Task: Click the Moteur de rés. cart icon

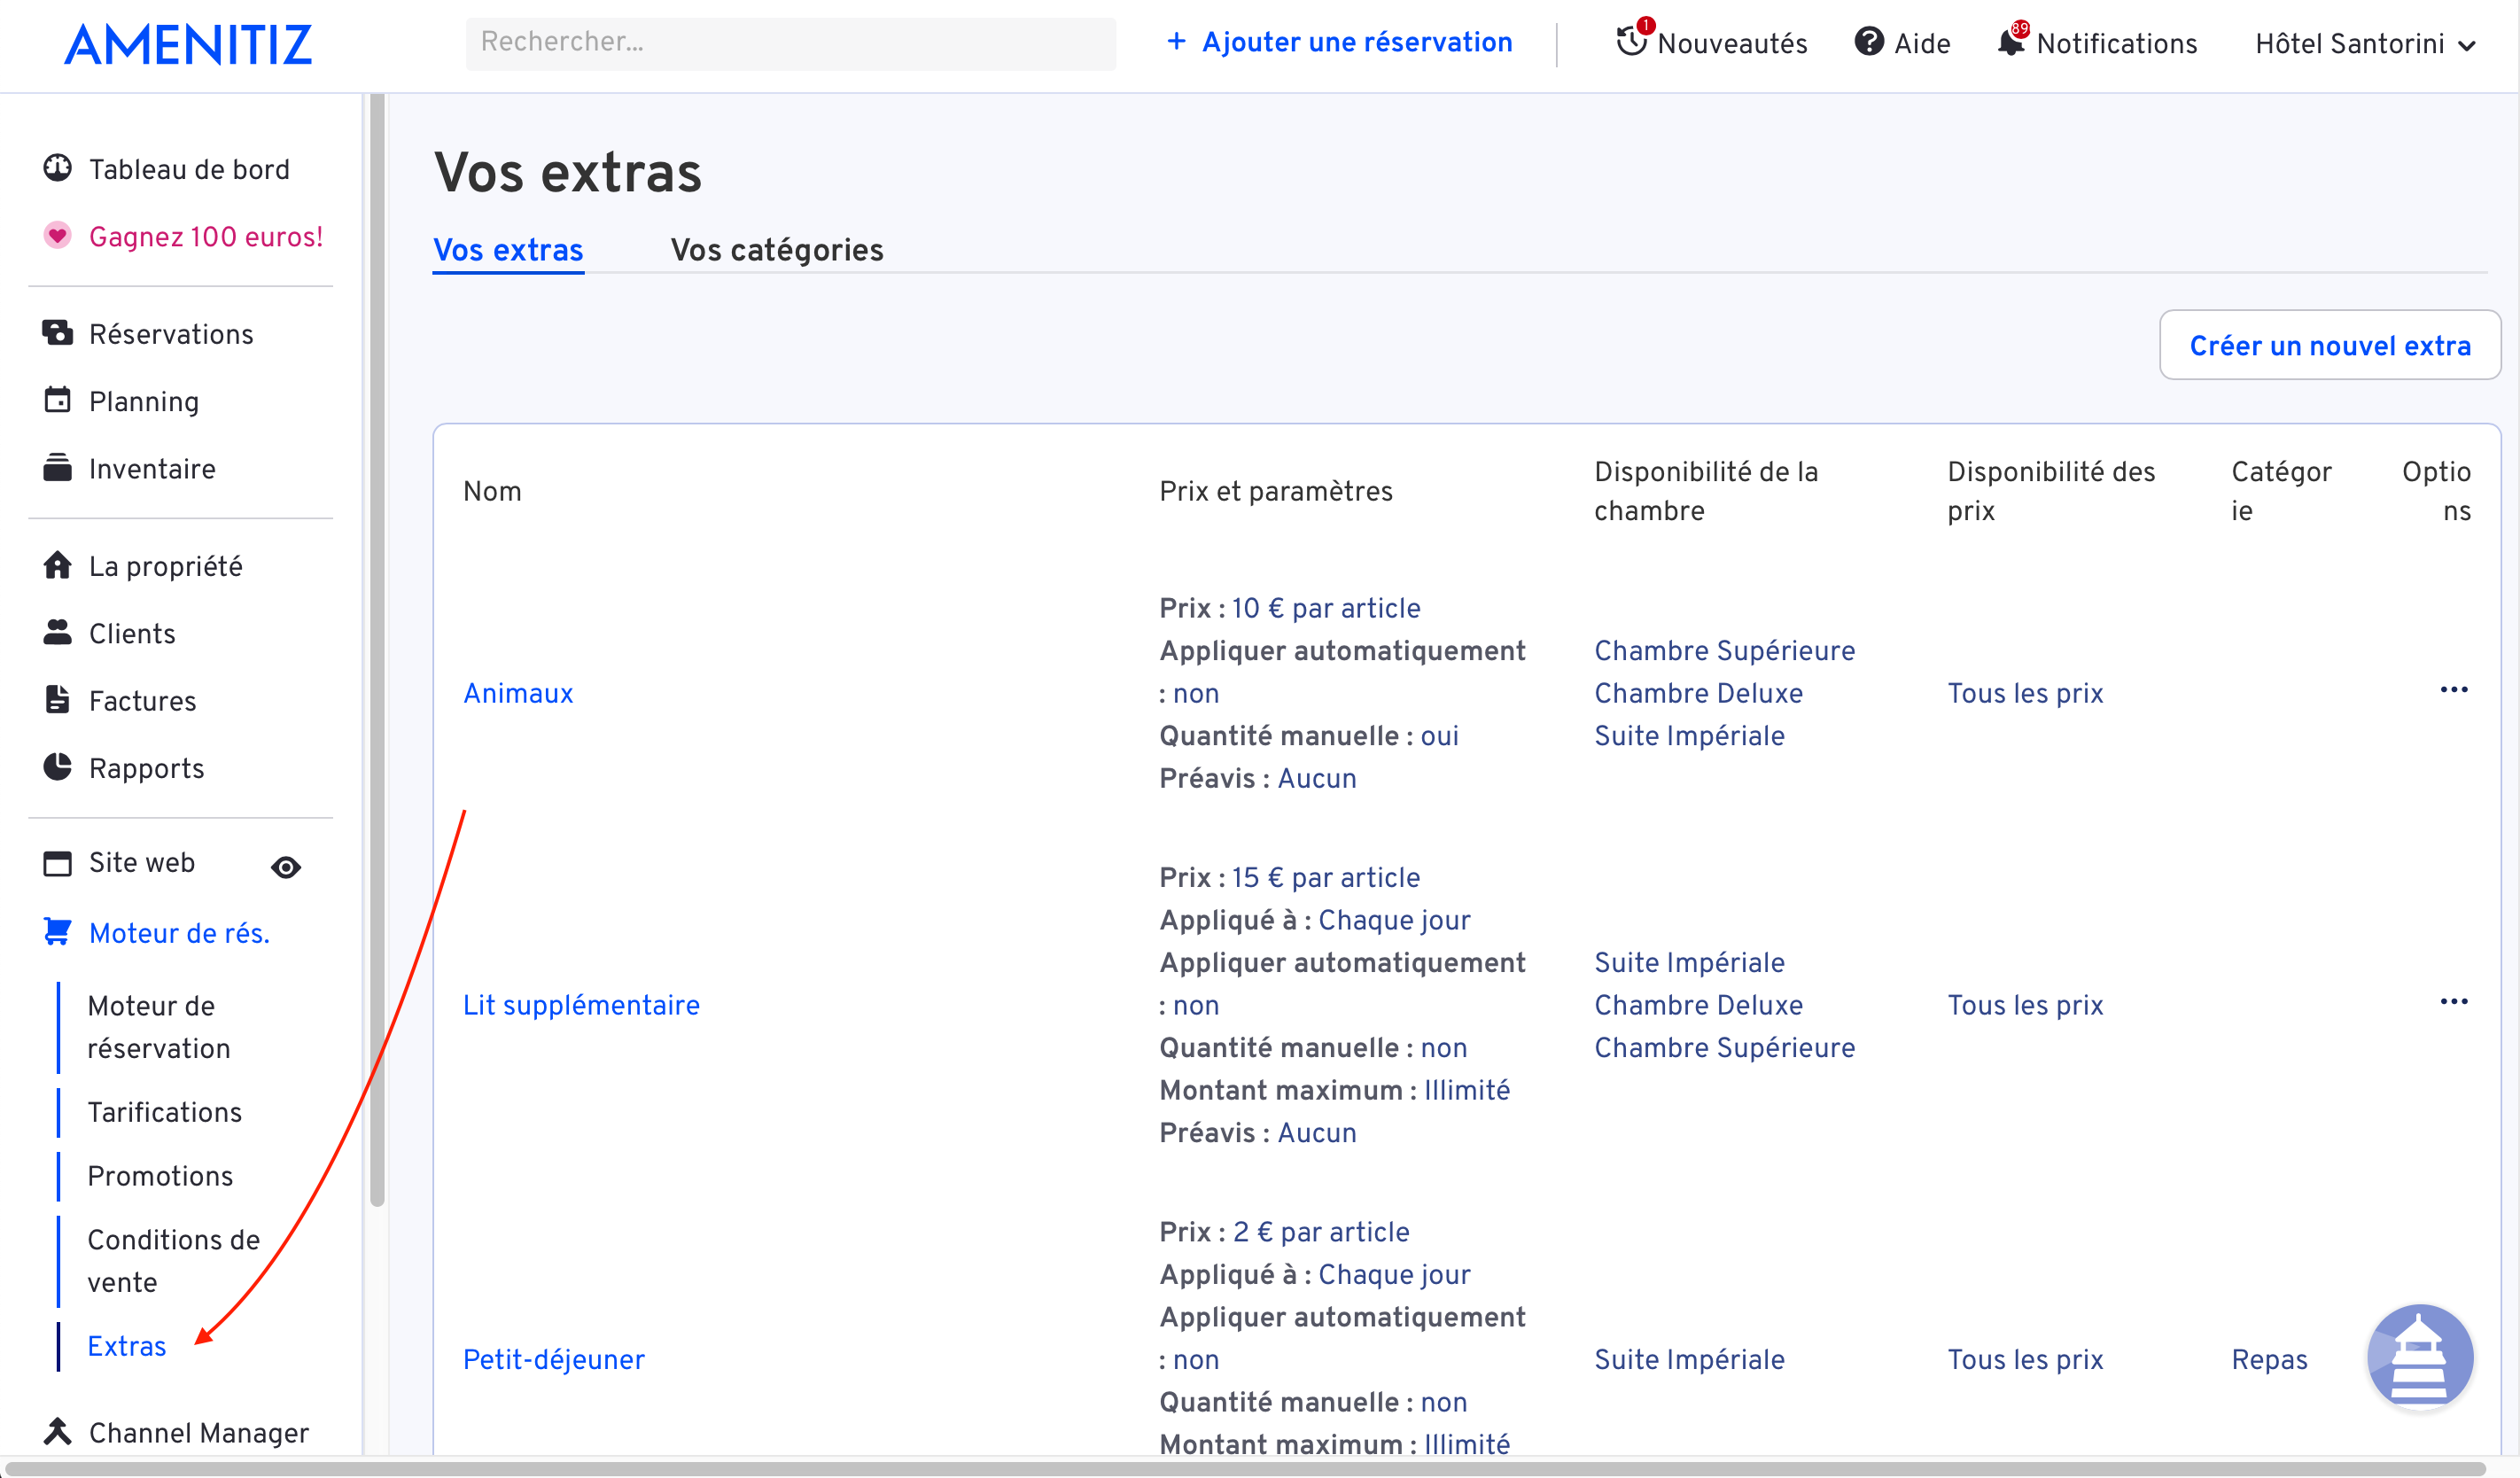Action: 57,932
